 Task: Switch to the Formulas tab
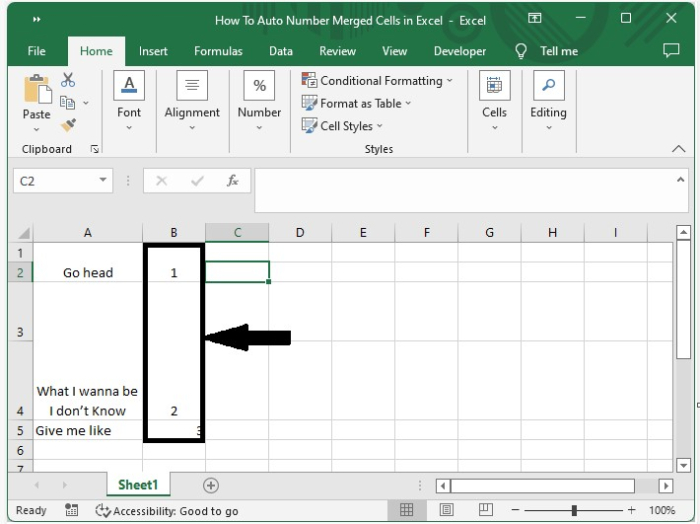[218, 51]
